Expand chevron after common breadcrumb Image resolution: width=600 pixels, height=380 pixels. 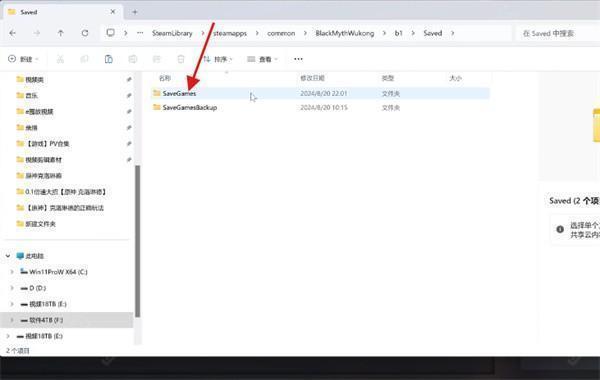305,33
